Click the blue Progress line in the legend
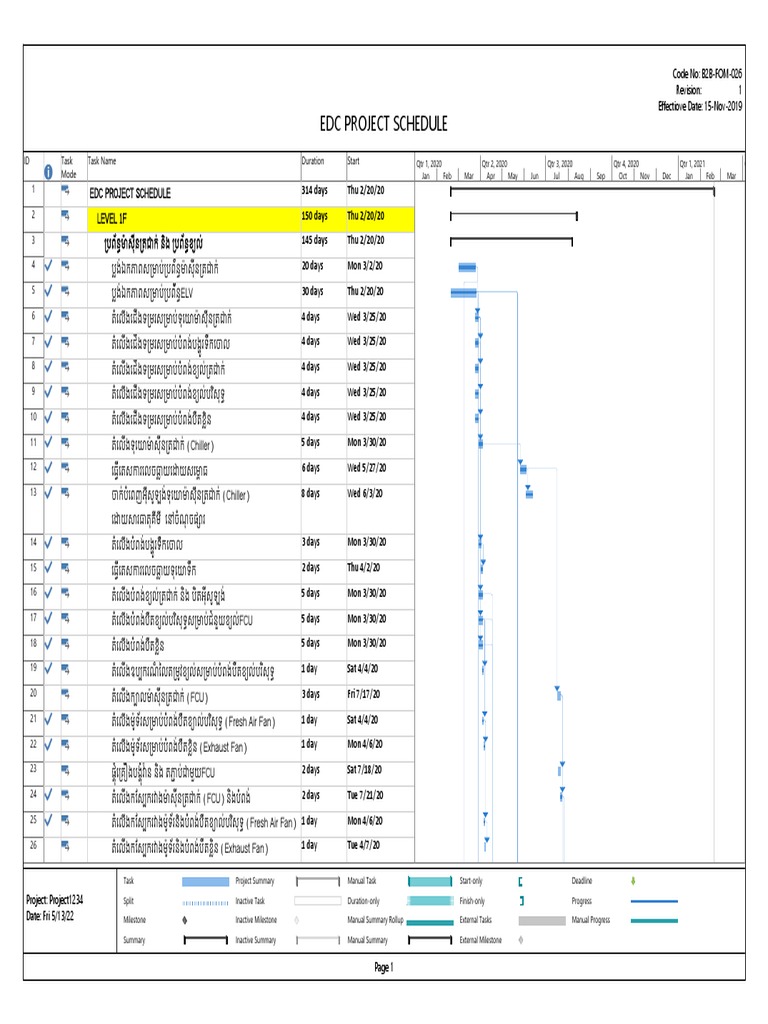The height and width of the screenshot is (1024, 768). click(654, 901)
